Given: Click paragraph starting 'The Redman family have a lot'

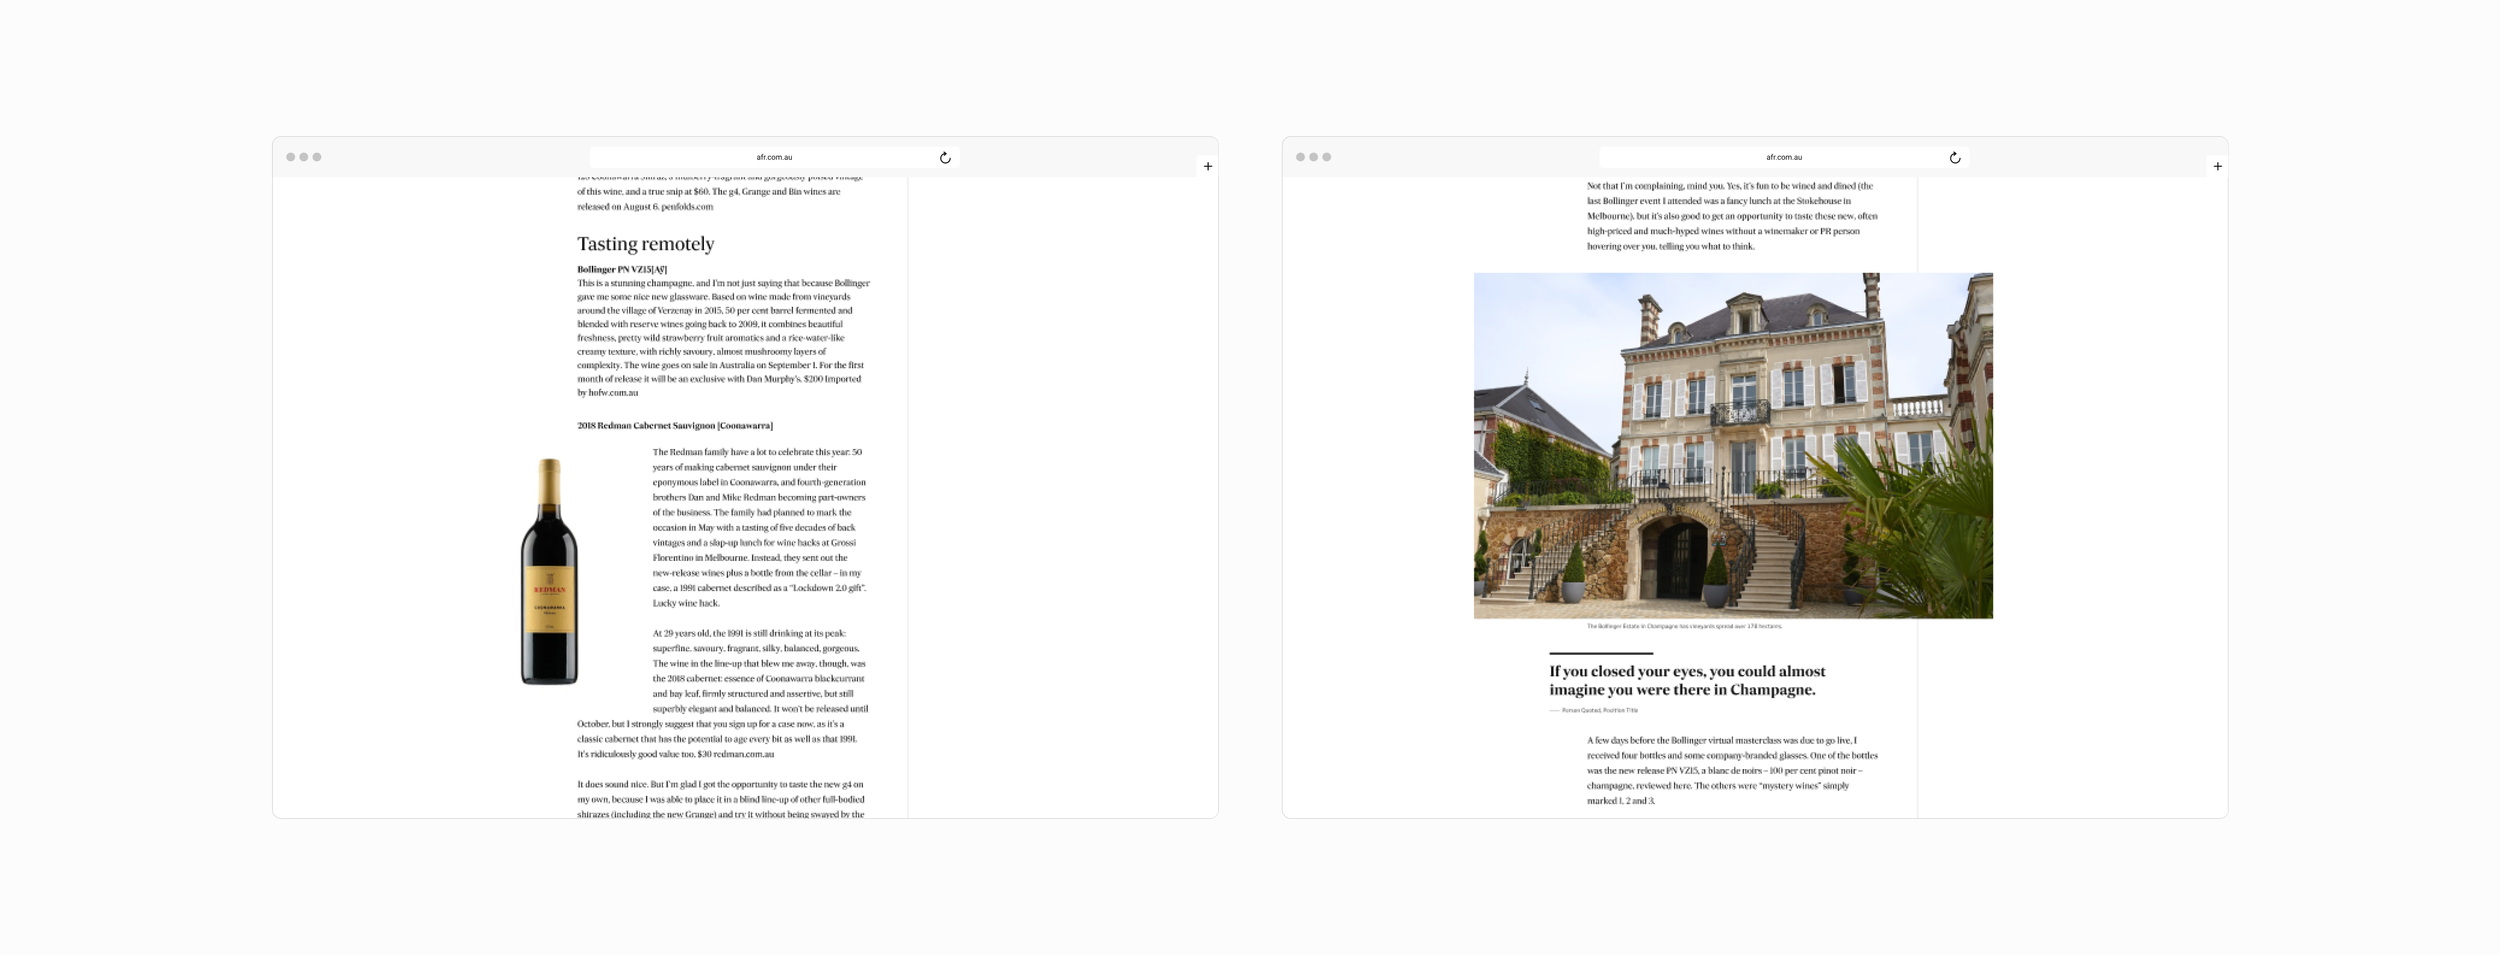Looking at the screenshot, I should [x=761, y=528].
